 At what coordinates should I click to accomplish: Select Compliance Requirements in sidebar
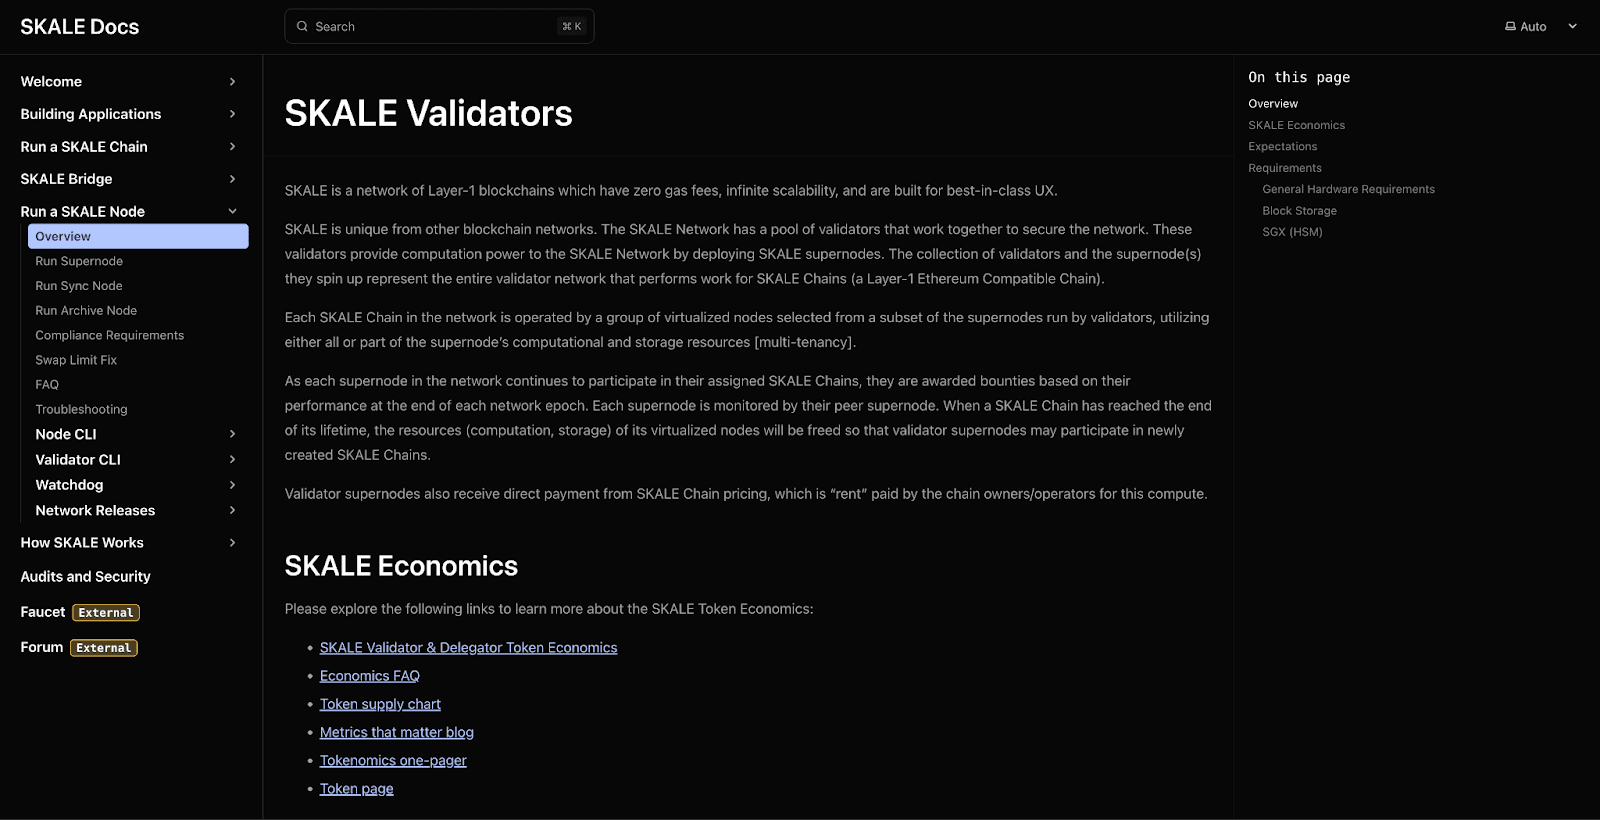[x=109, y=335]
